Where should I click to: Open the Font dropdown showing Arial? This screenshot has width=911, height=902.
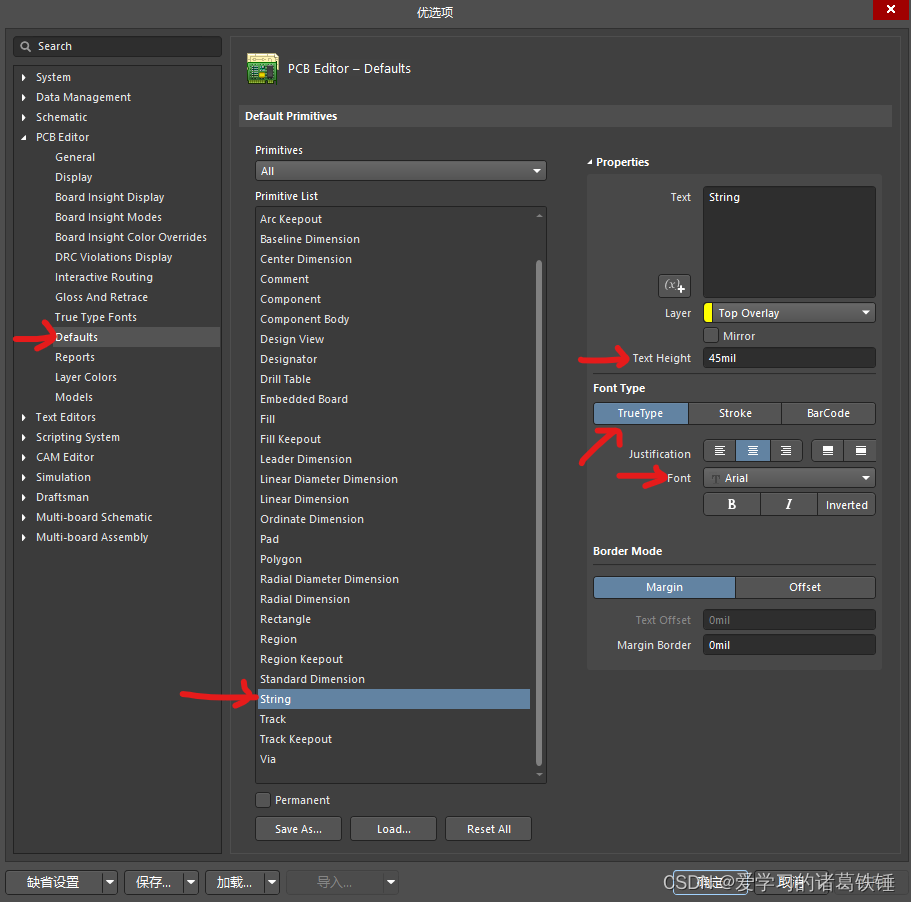(789, 478)
